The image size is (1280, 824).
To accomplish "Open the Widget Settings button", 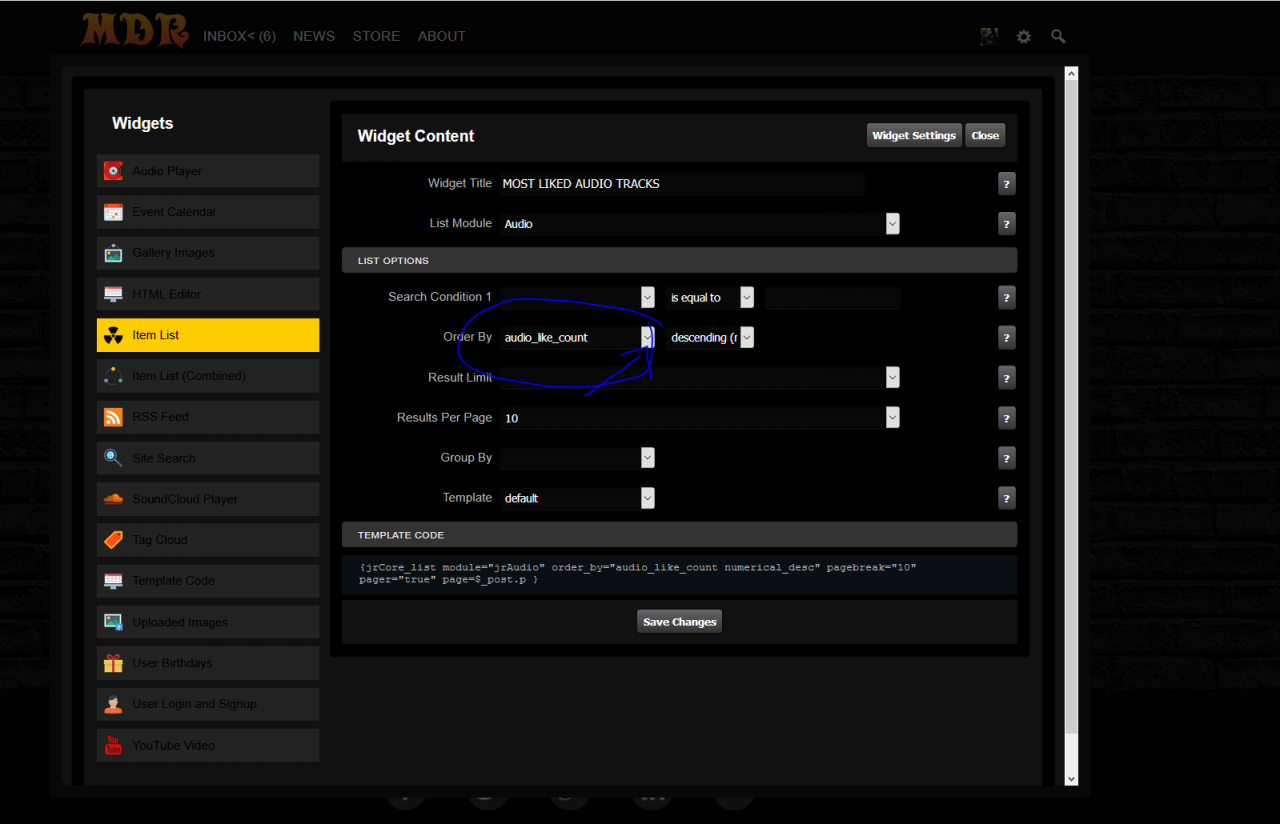I will pos(913,136).
